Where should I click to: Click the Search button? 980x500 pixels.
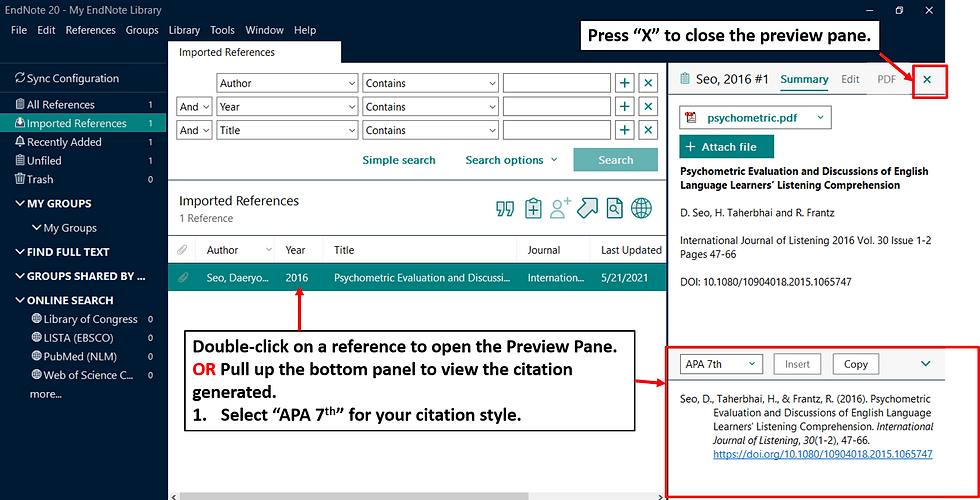(x=616, y=160)
